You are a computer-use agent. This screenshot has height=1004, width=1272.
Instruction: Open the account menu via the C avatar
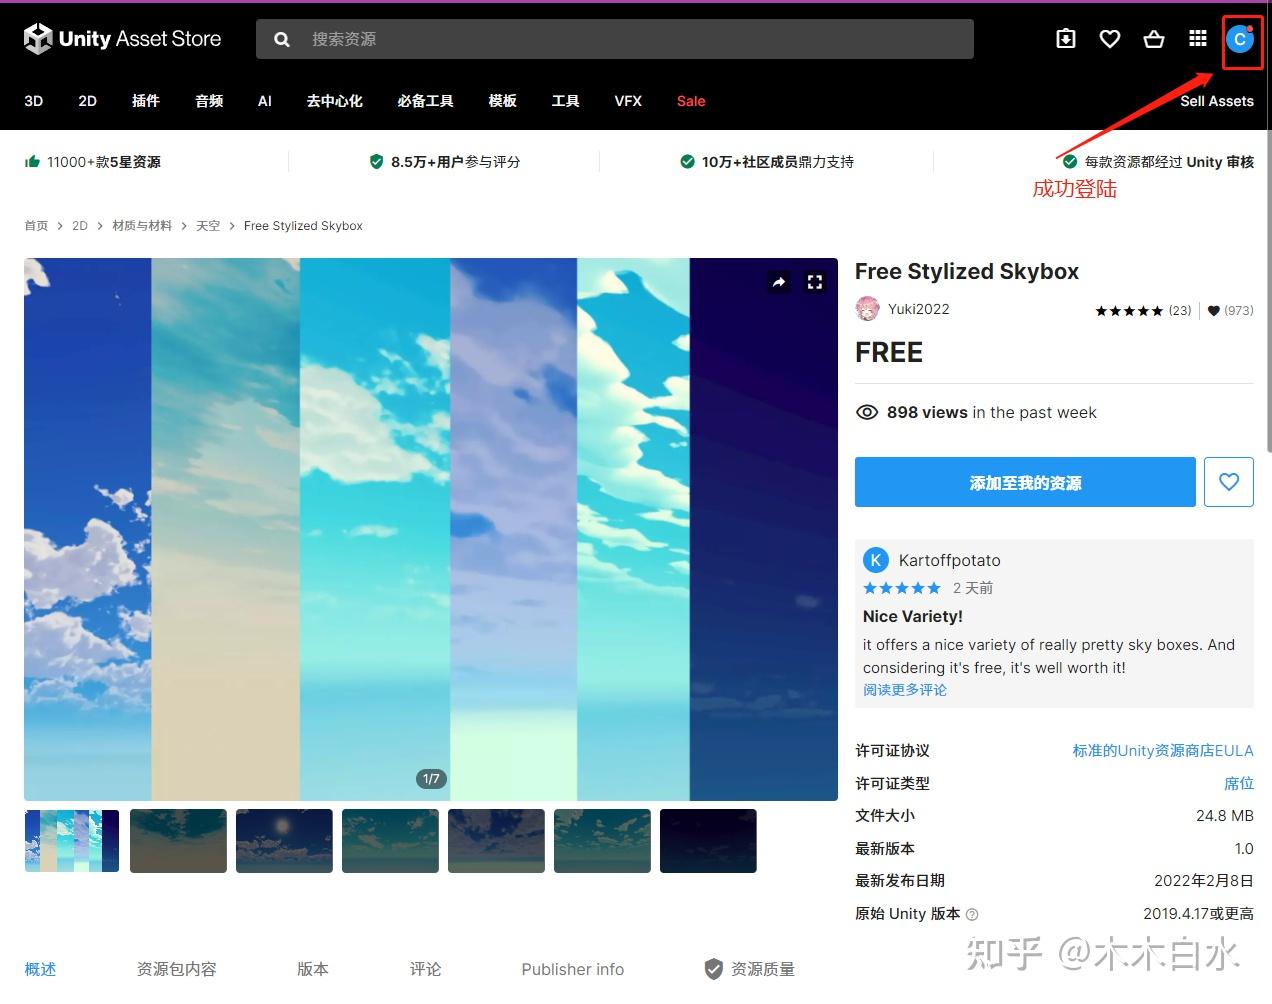[1240, 40]
